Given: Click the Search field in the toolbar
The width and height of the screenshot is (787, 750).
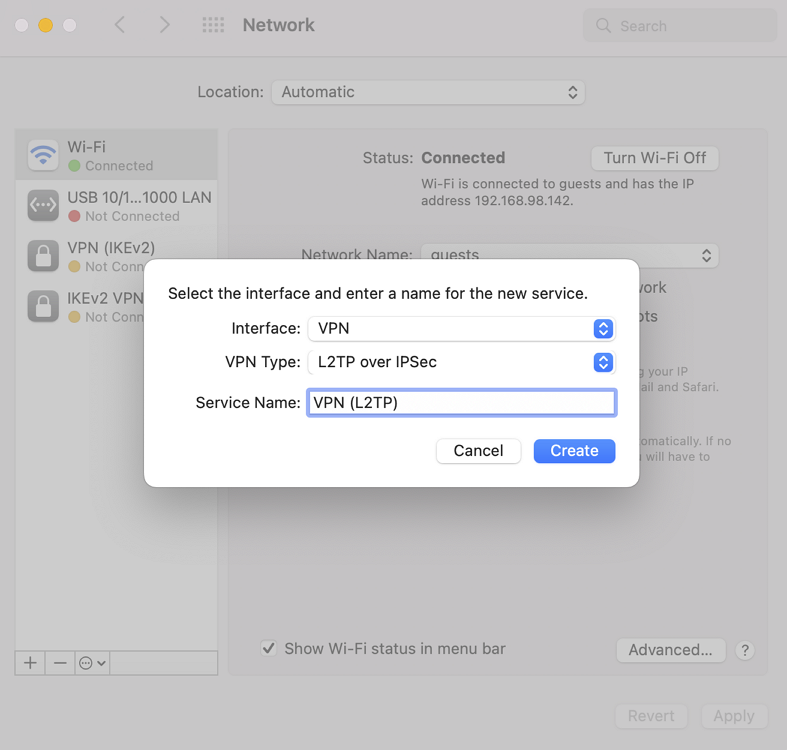Looking at the screenshot, I should (680, 26).
